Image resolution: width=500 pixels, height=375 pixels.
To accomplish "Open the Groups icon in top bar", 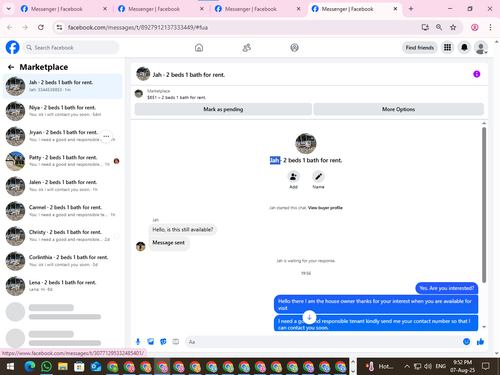I will click(294, 48).
